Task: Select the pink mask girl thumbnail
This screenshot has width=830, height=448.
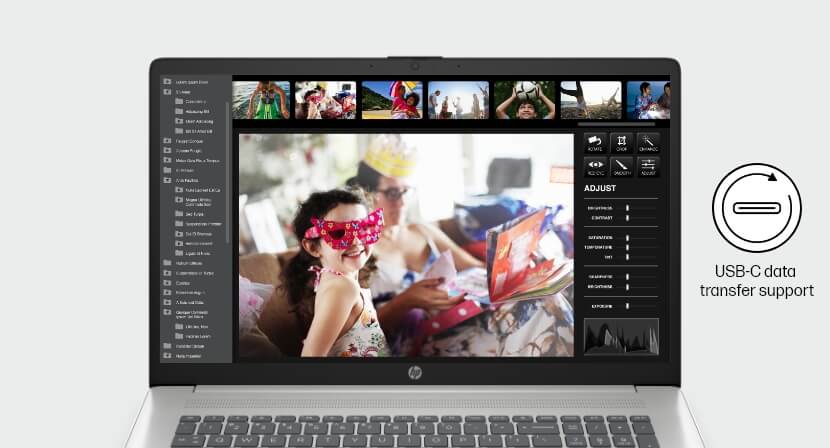Action: [x=325, y=100]
